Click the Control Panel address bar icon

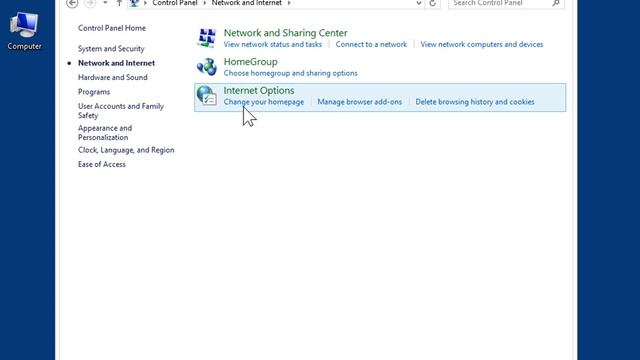[134, 3]
